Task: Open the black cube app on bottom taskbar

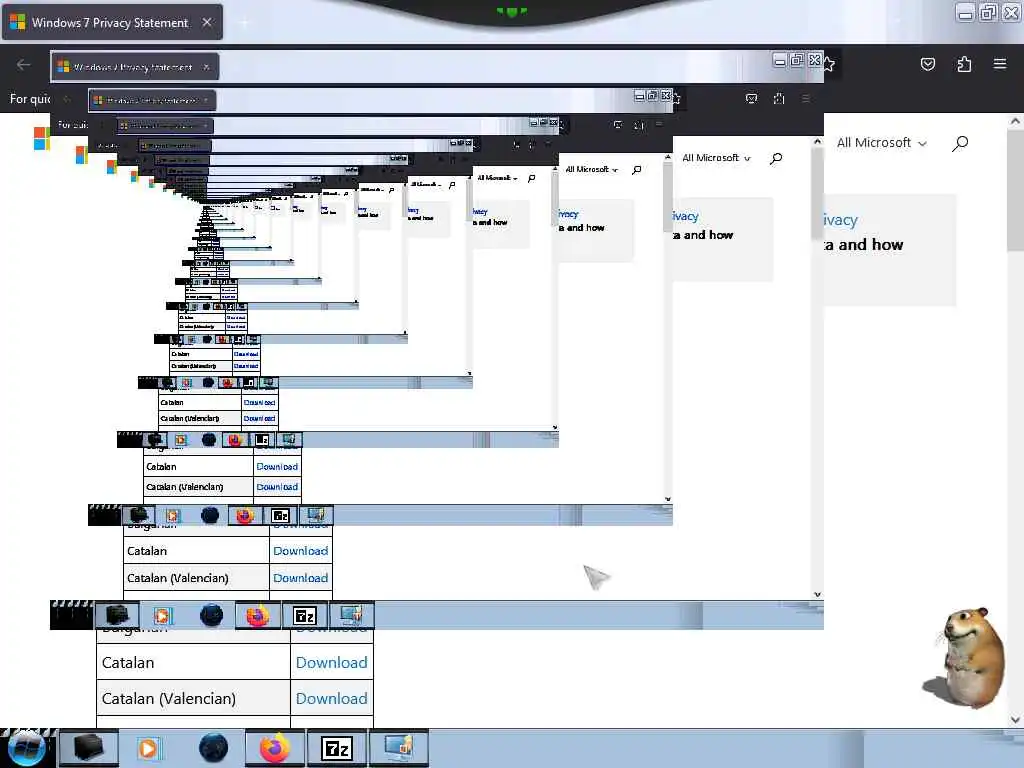Action: tap(89, 748)
